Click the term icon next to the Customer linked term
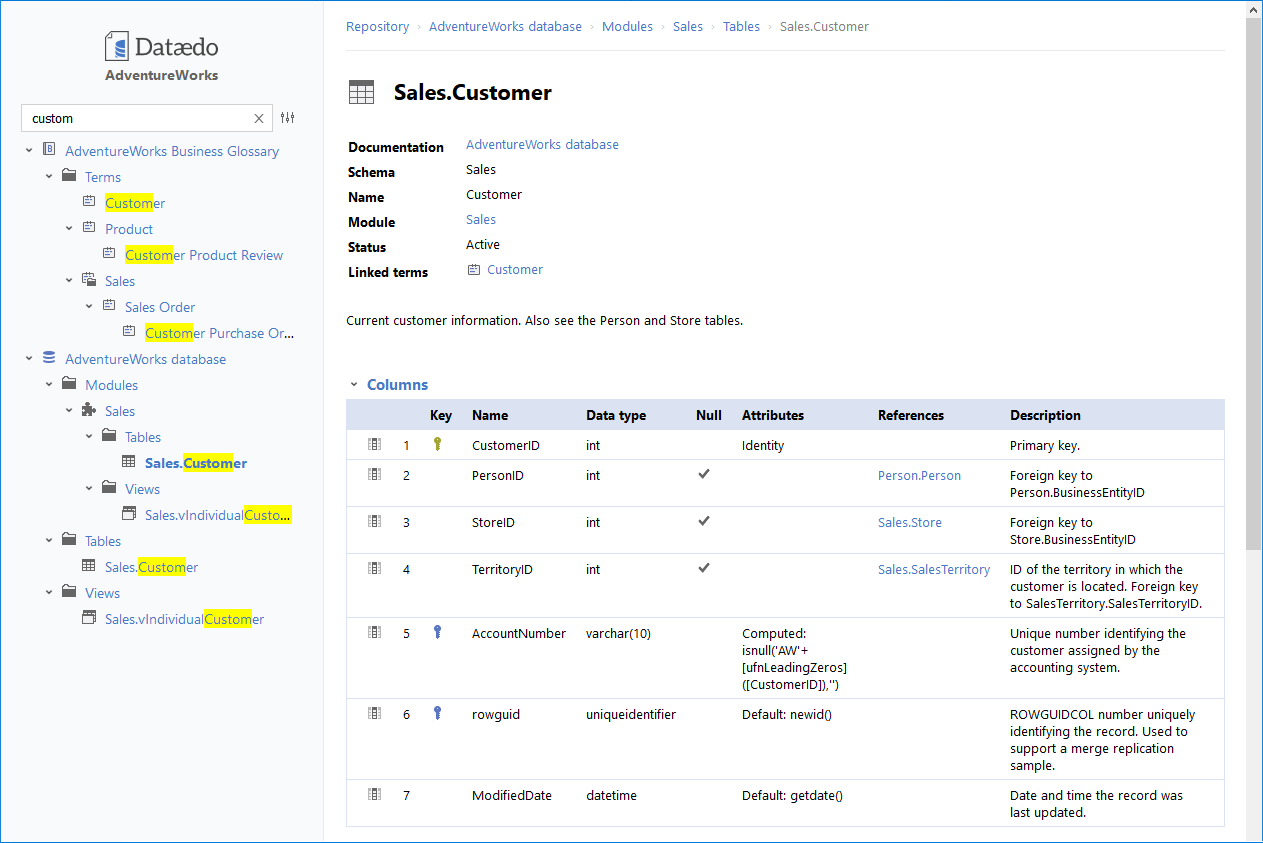The width and height of the screenshot is (1263, 843). pos(474,270)
